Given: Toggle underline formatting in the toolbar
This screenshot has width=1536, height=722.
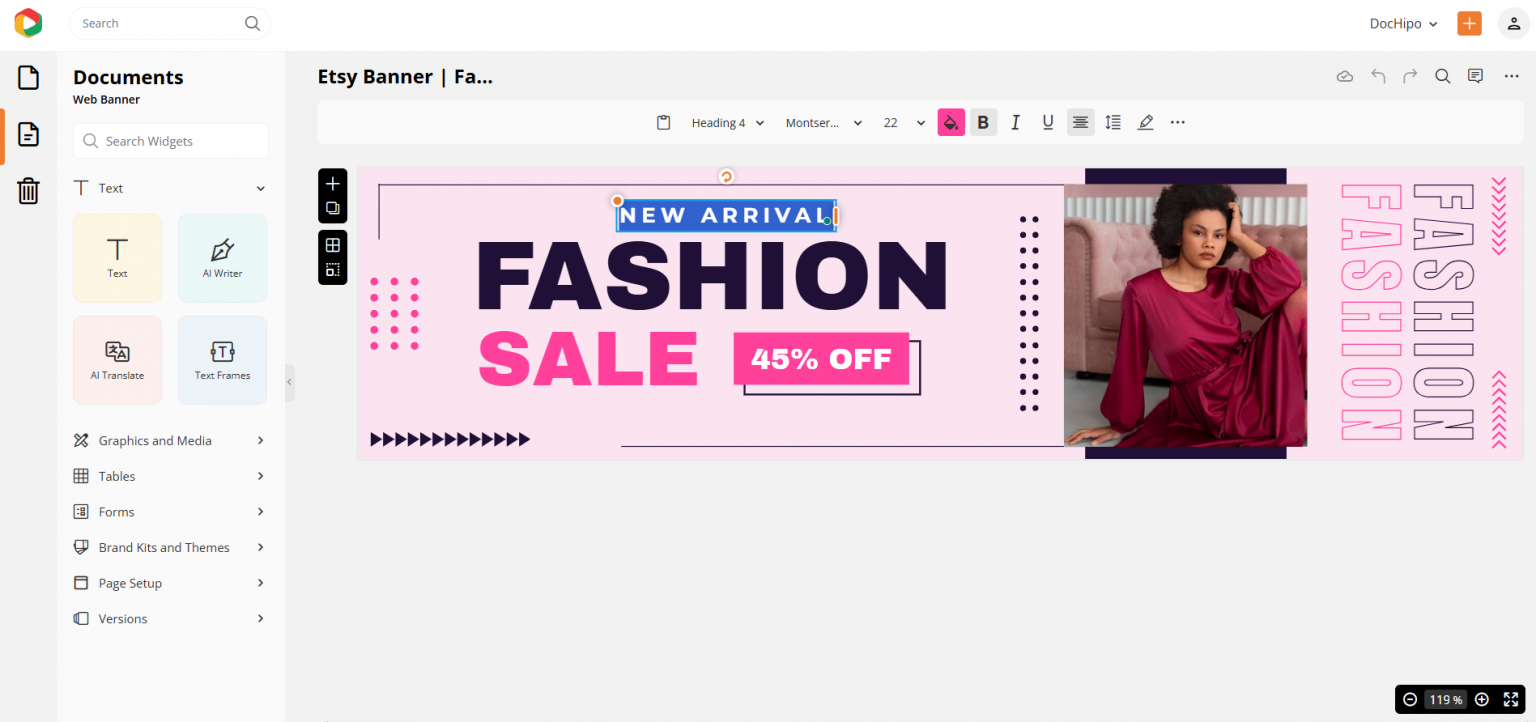Looking at the screenshot, I should pyautogui.click(x=1047, y=122).
